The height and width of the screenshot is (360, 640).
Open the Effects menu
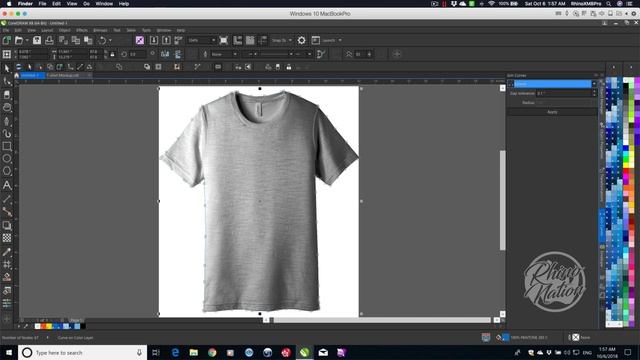[82, 30]
